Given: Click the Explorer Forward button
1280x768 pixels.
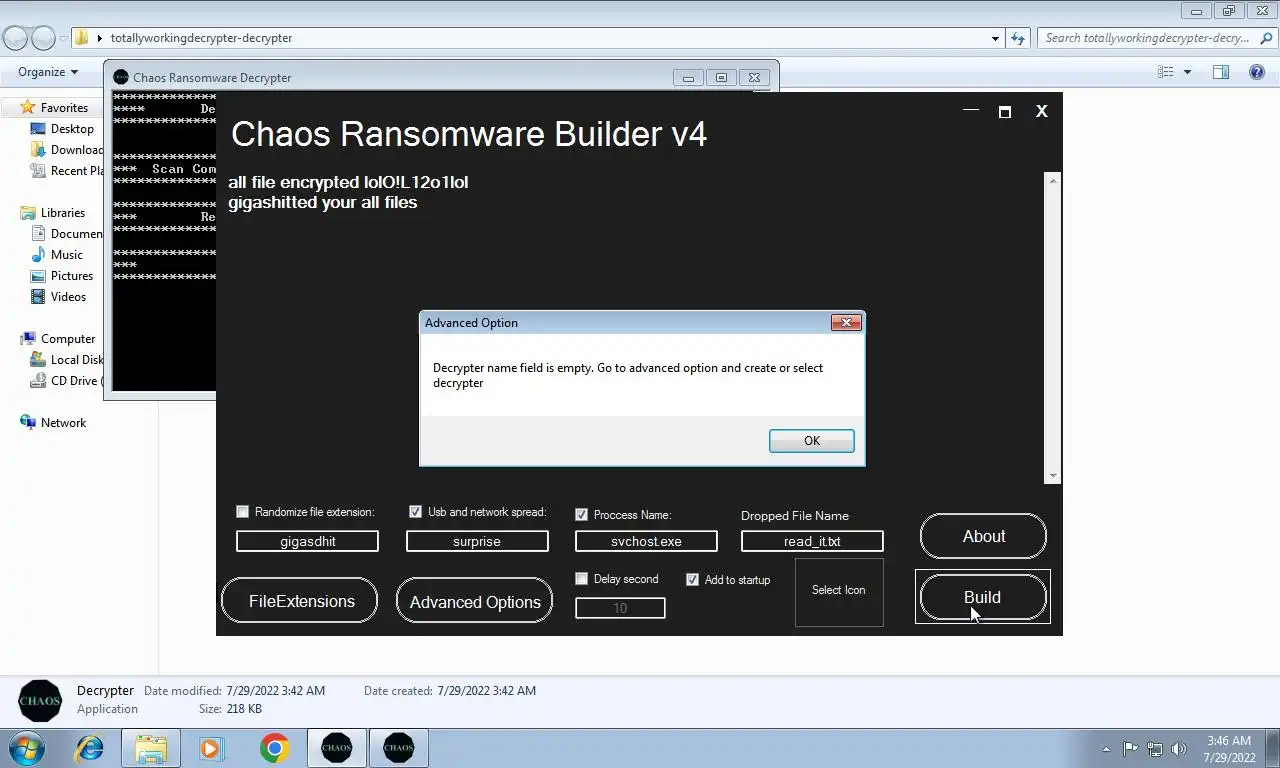Looking at the screenshot, I should click(43, 38).
